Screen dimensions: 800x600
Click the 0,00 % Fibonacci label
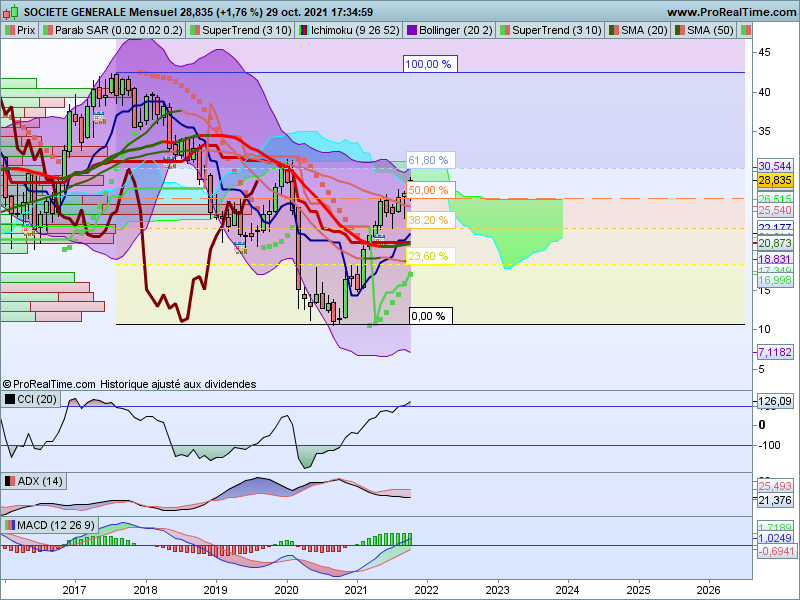pyautogui.click(x=431, y=316)
